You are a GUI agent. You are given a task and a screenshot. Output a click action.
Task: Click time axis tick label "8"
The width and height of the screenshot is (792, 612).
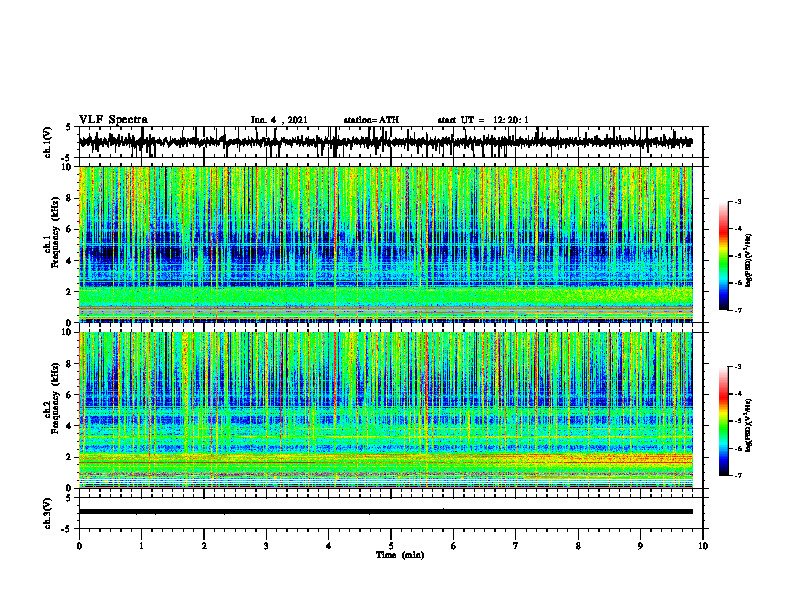pos(578,546)
